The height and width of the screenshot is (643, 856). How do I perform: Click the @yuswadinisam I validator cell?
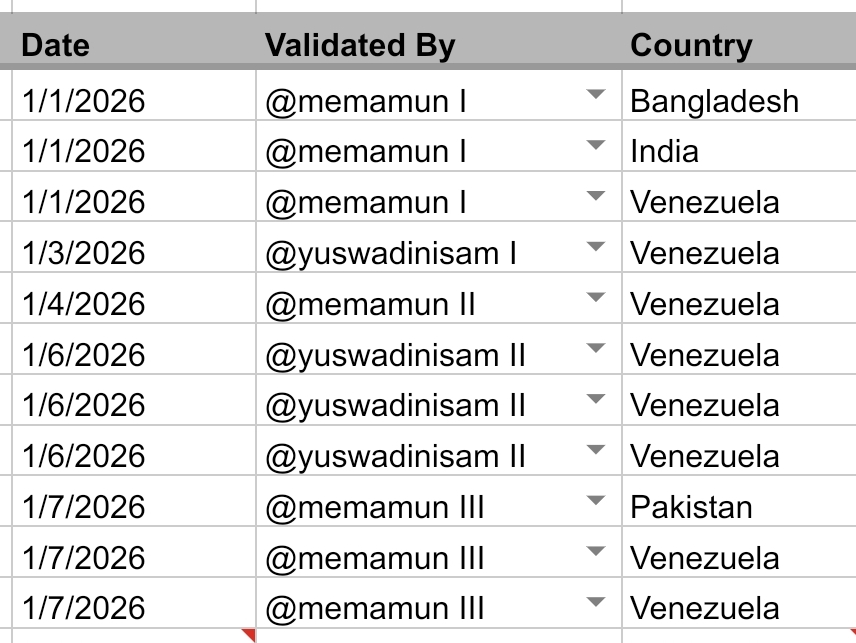click(x=439, y=247)
